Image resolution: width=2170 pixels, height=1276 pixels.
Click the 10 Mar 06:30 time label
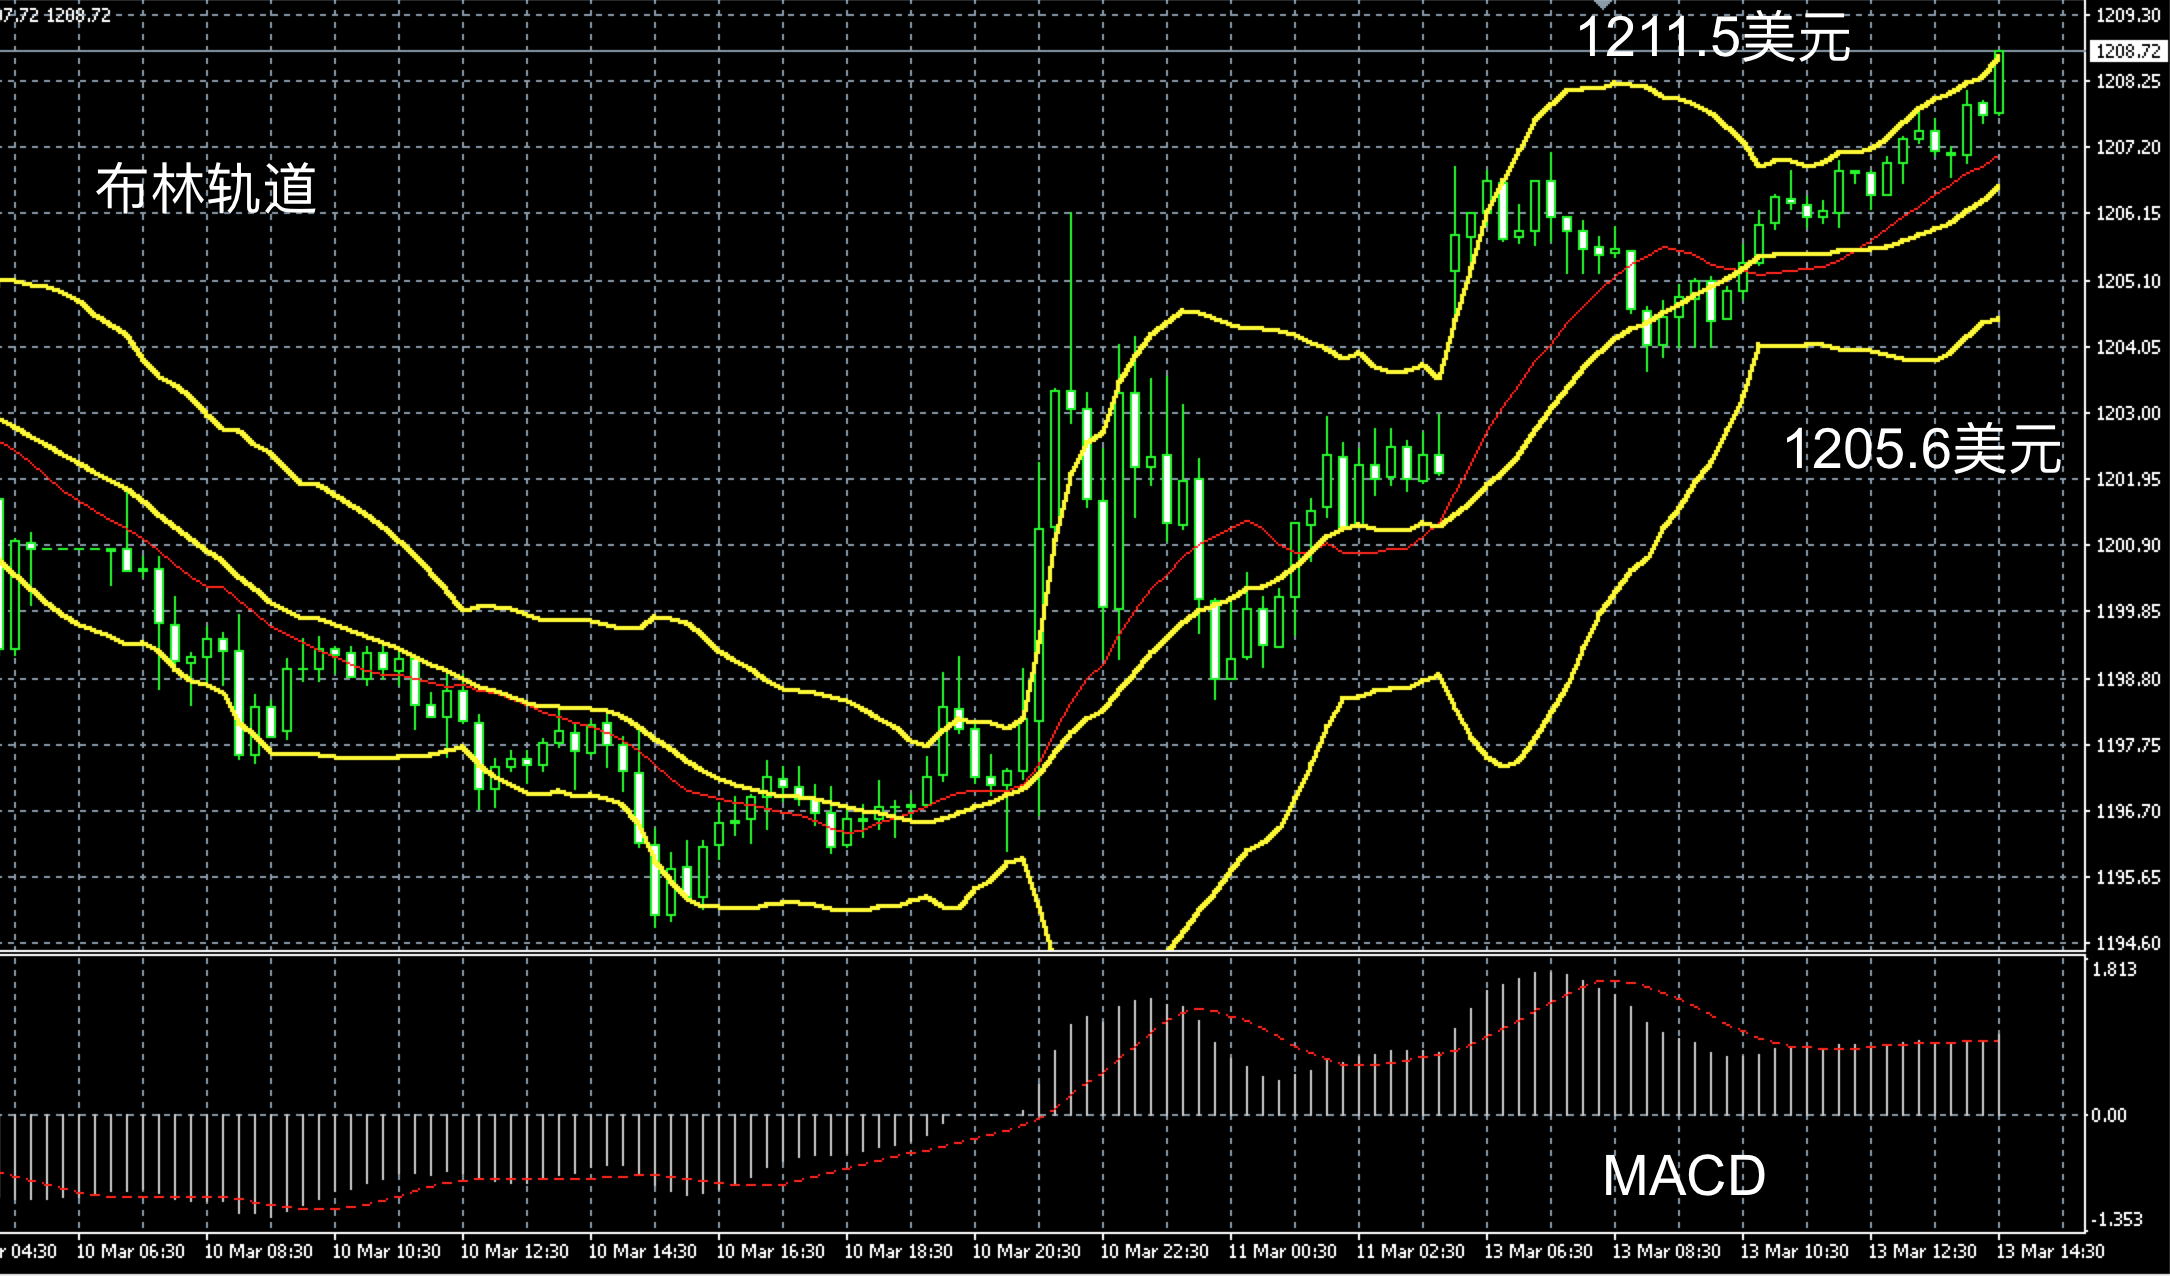click(130, 1251)
